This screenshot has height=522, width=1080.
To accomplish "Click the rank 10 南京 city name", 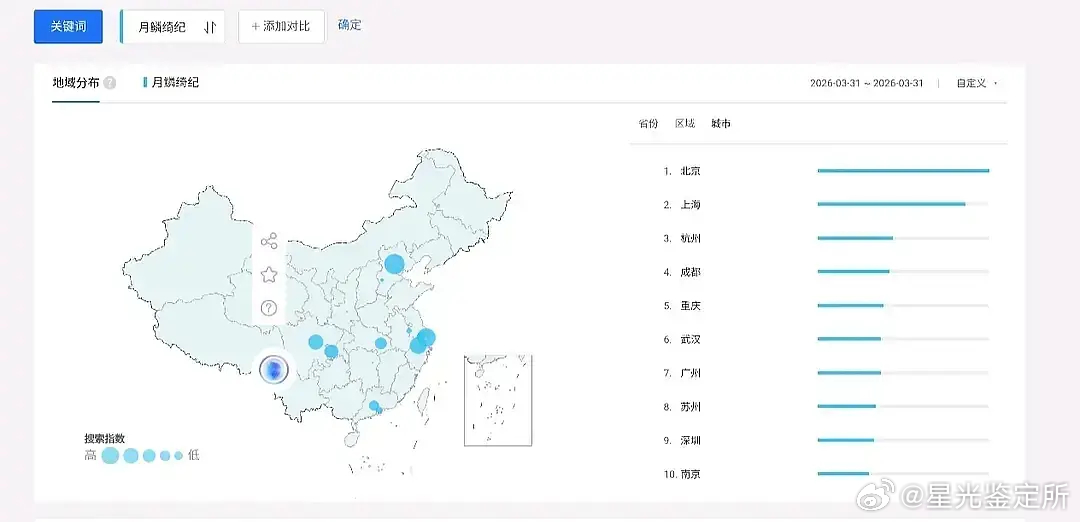I will tap(690, 474).
